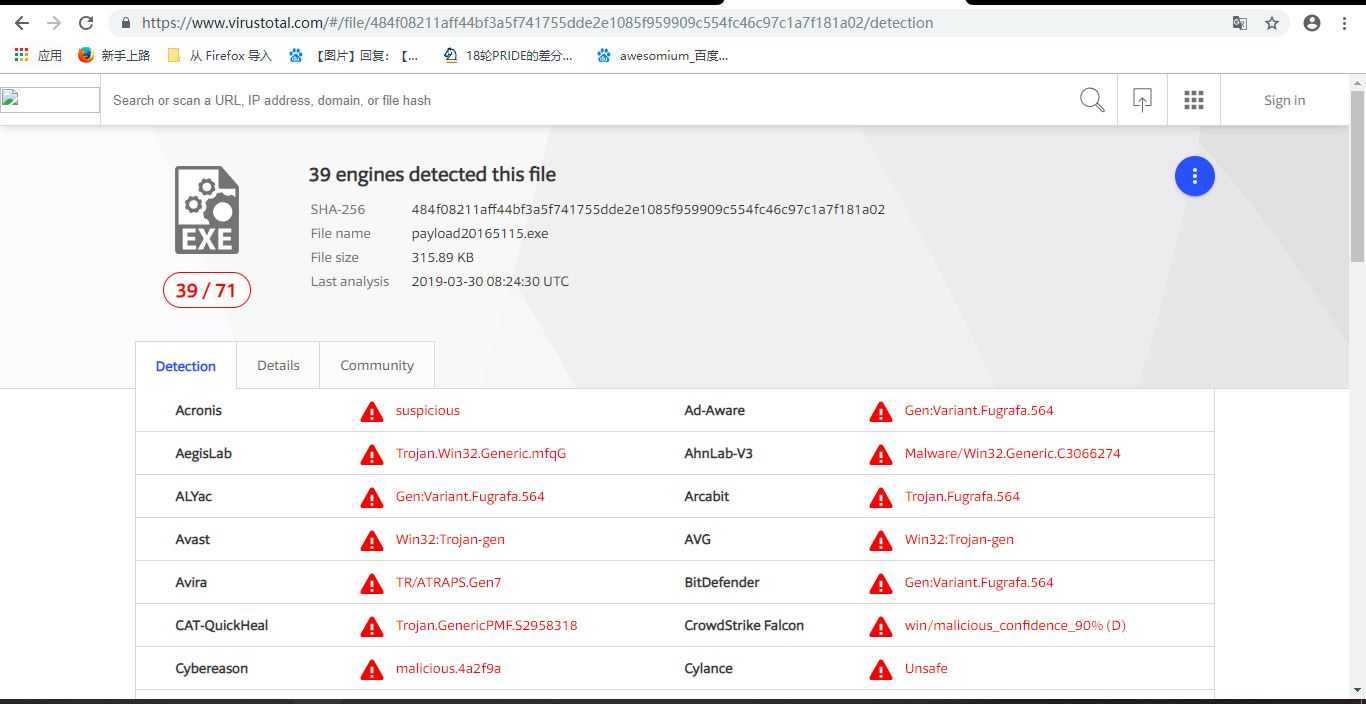
Task: Switch to the Details tab
Action: click(x=278, y=365)
